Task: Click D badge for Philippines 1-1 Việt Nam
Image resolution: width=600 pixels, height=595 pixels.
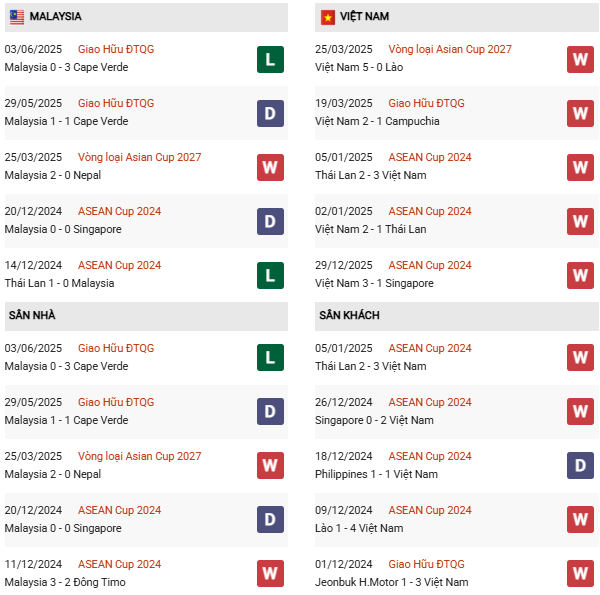Action: 580,465
